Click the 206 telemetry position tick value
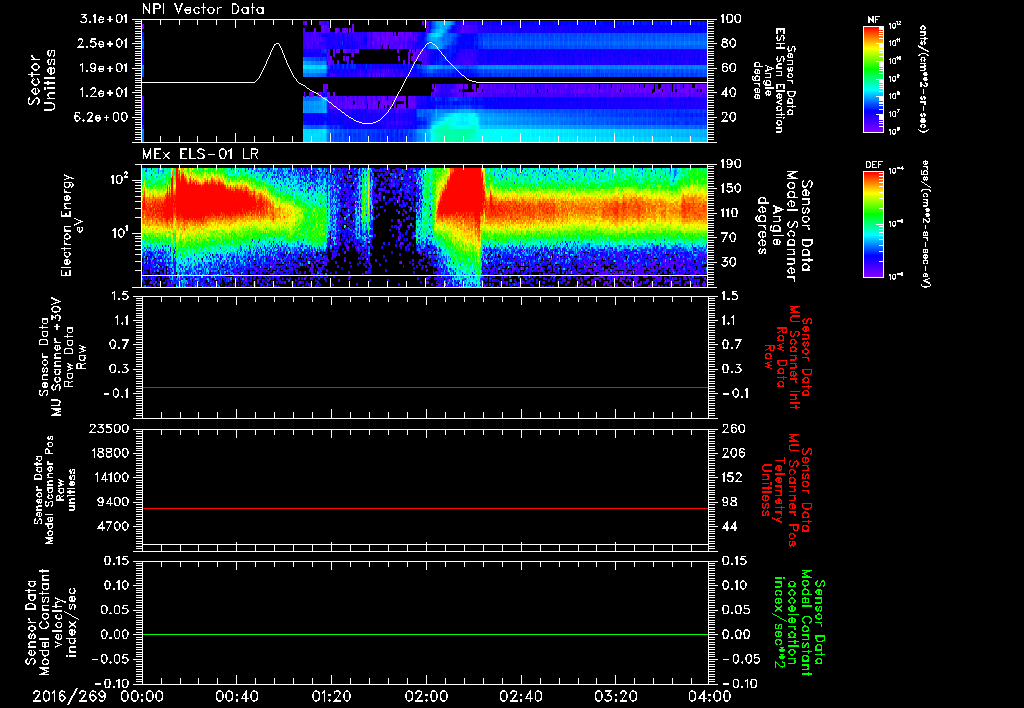 (731, 453)
